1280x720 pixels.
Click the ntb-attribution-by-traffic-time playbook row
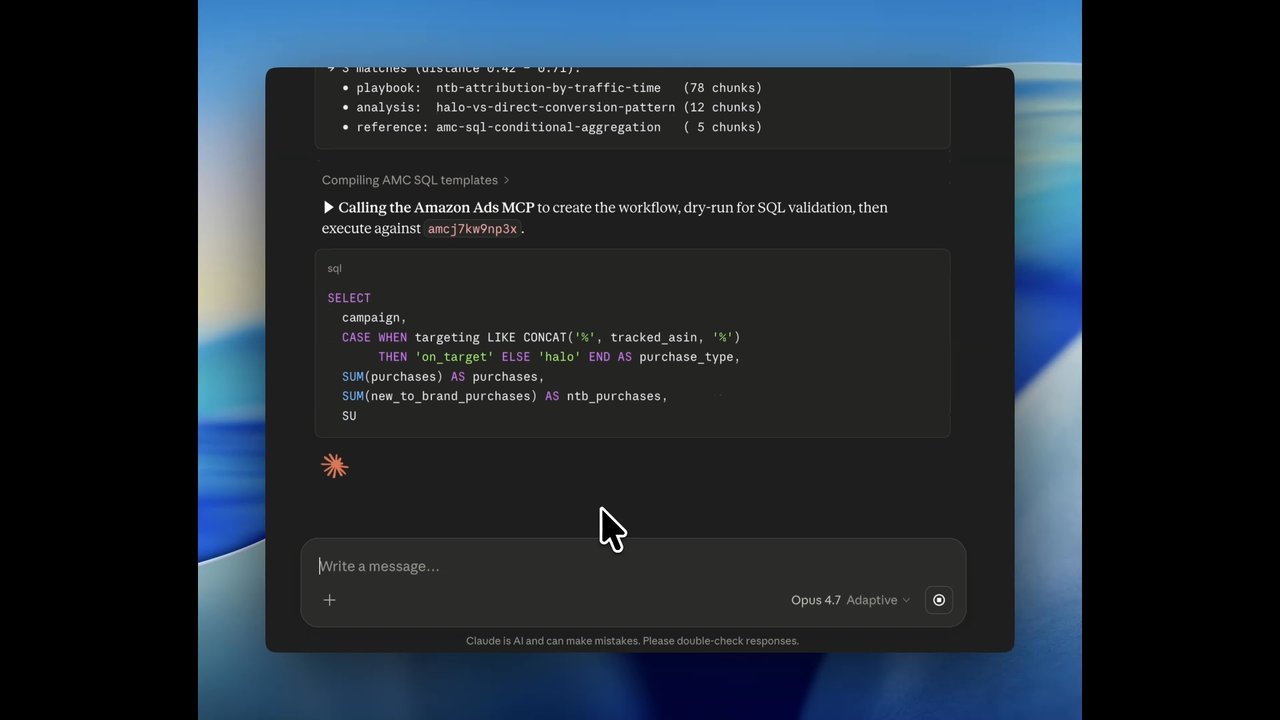551,88
